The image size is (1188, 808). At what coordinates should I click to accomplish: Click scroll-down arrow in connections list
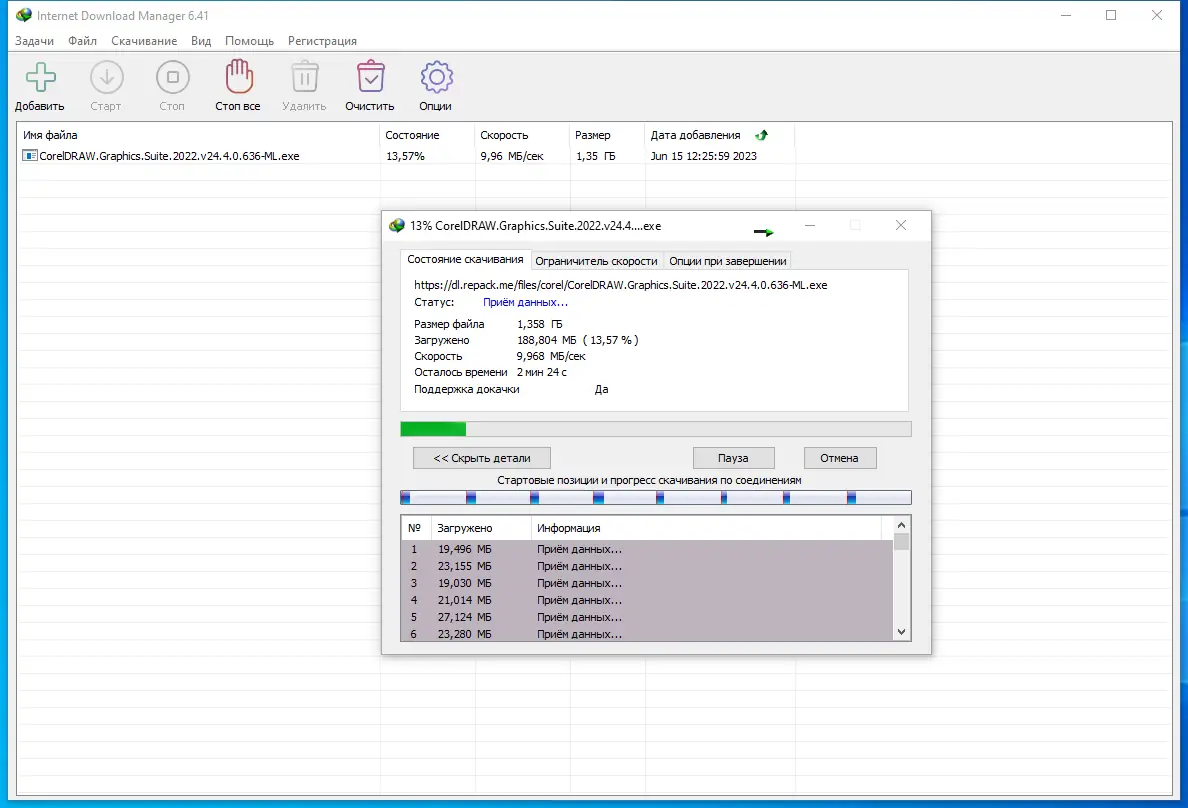(901, 631)
